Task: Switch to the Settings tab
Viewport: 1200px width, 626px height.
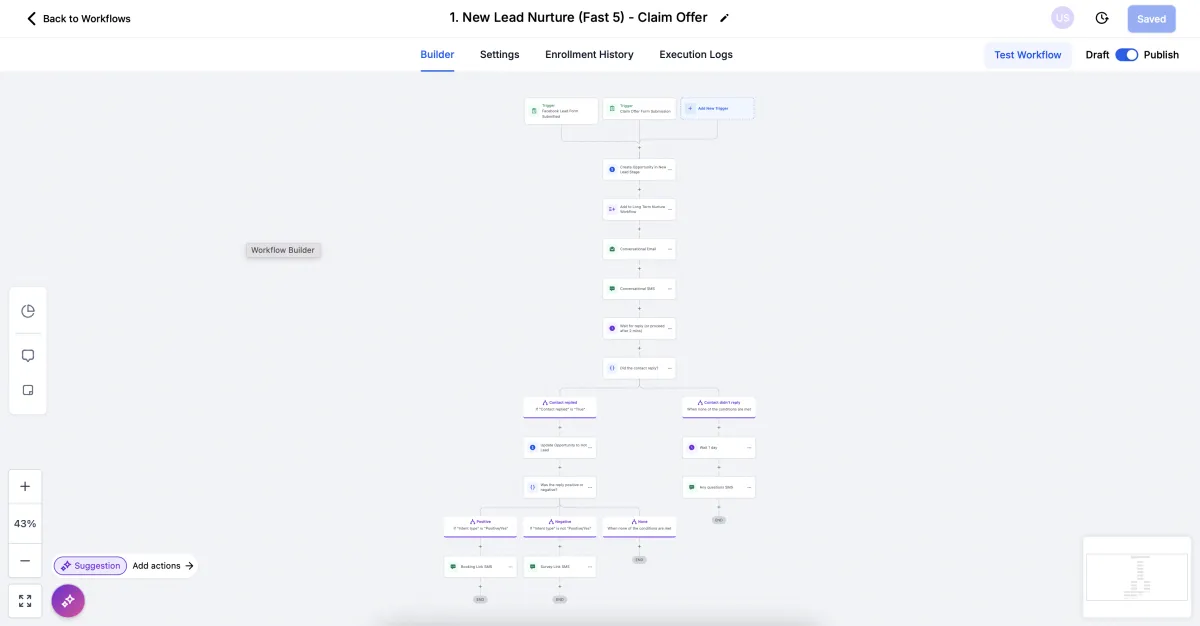Action: pos(499,55)
